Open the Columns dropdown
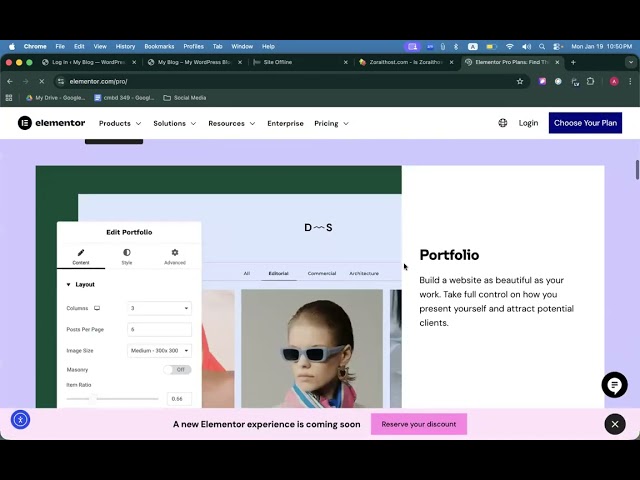640x480 pixels. point(159,308)
